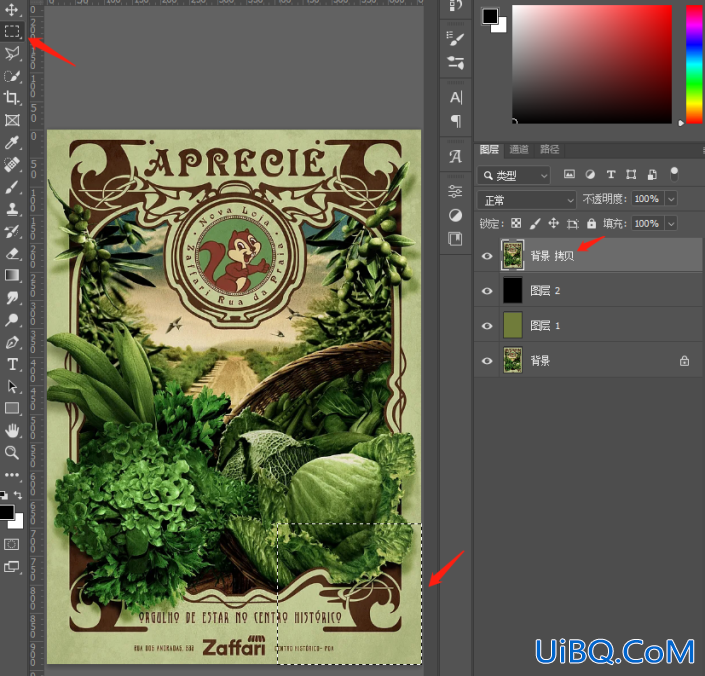This screenshot has width=705, height=676.
Task: Toggle Quick Mask mode
Action: pos(11,544)
